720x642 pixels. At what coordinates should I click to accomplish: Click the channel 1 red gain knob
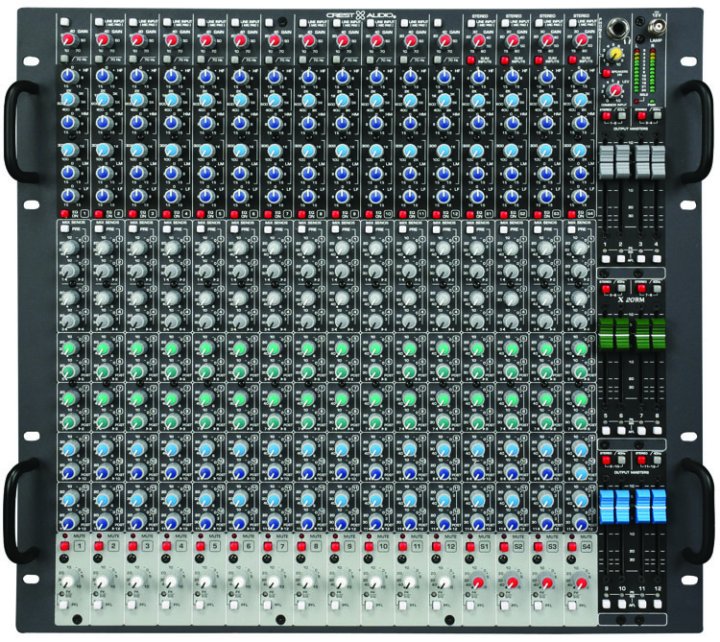click(x=66, y=39)
